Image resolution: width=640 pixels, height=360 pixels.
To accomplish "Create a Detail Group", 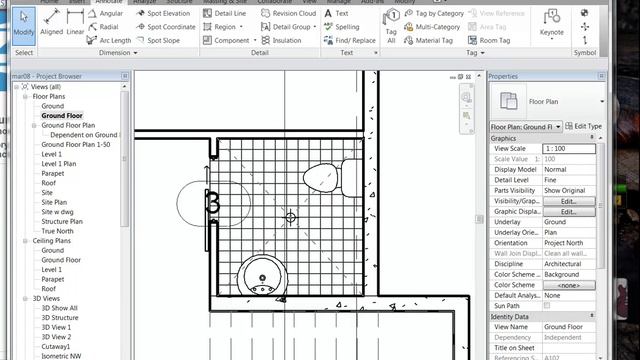I will click(289, 27).
